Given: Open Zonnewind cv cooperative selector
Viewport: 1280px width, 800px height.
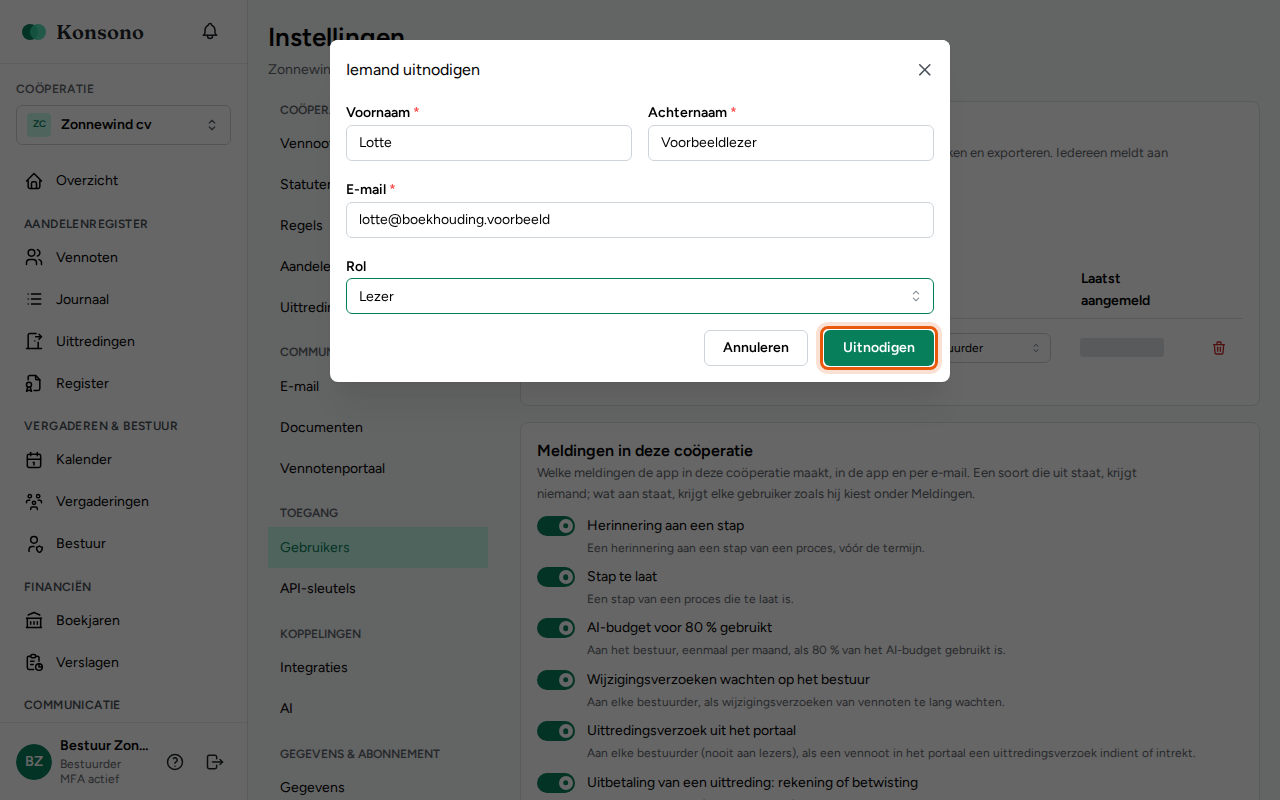Looking at the screenshot, I should coord(123,125).
